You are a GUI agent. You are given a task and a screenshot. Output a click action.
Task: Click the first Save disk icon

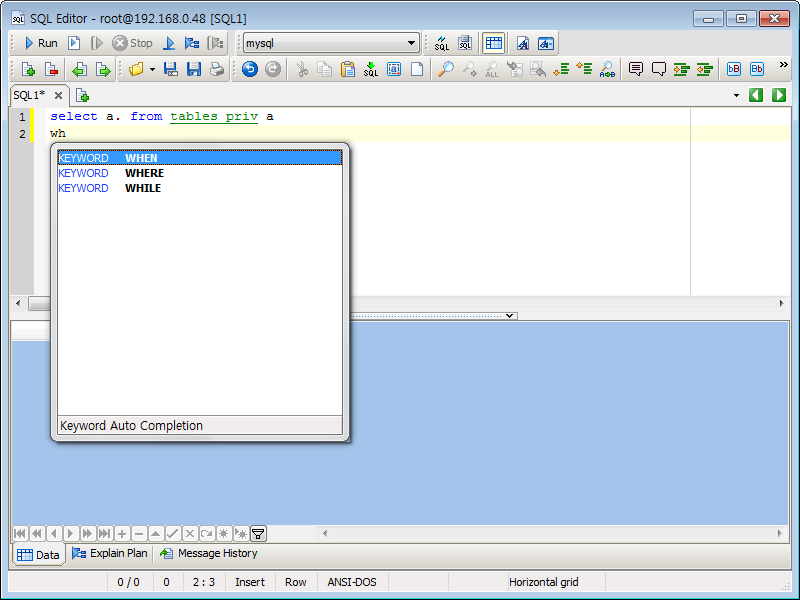click(x=170, y=69)
